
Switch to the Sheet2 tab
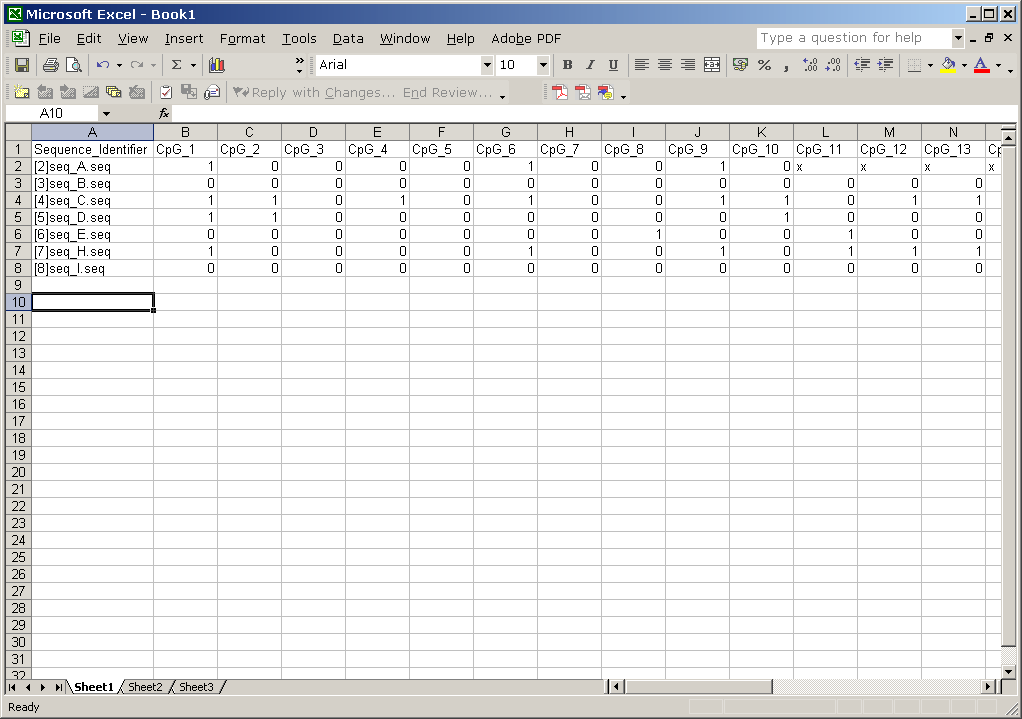click(x=145, y=687)
